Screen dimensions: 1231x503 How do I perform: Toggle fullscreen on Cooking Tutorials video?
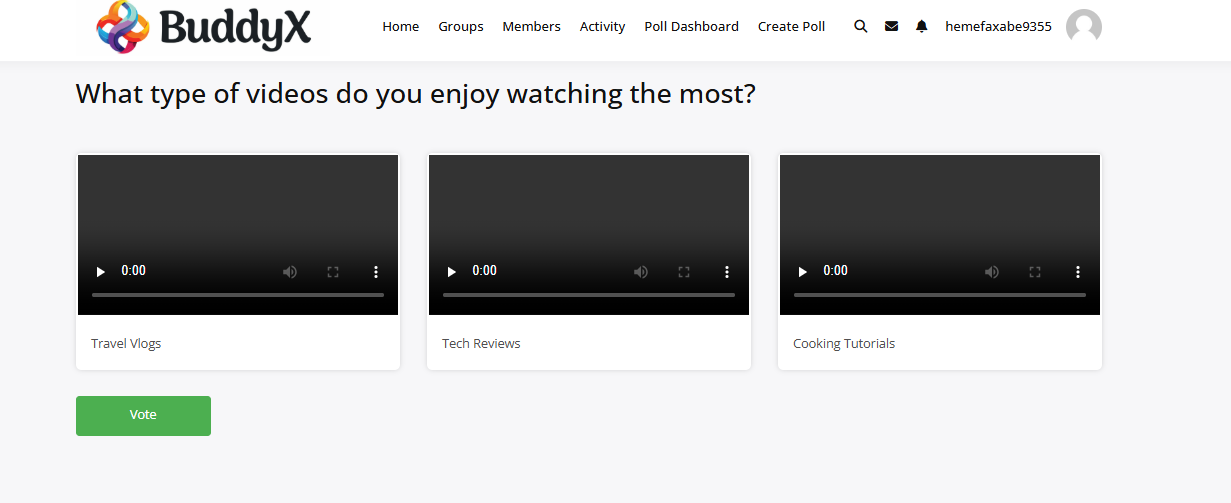click(x=1035, y=271)
